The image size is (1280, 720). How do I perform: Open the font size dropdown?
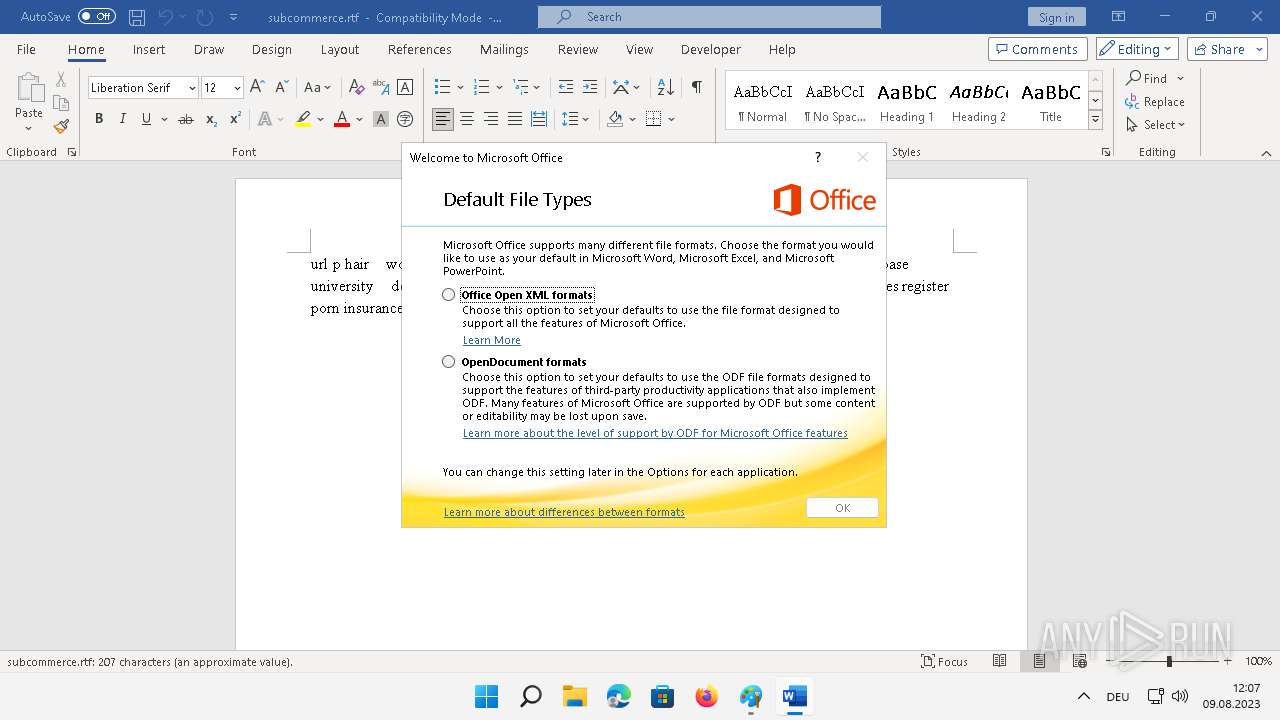pyautogui.click(x=237, y=88)
